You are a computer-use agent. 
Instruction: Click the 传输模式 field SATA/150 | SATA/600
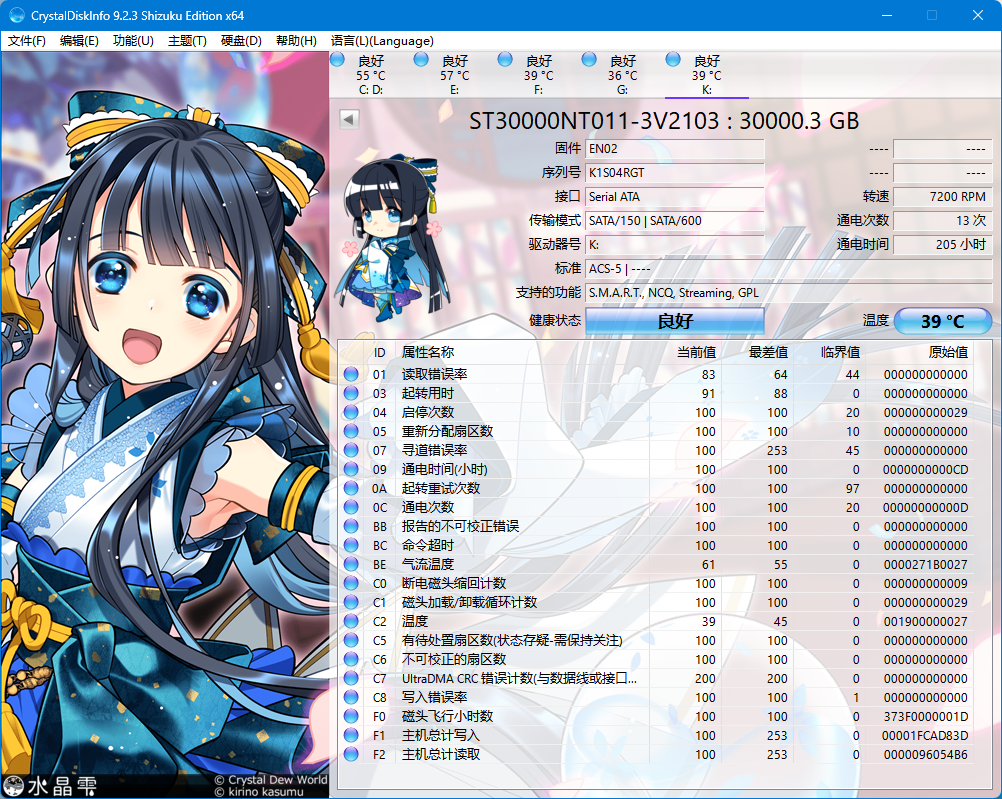(675, 221)
